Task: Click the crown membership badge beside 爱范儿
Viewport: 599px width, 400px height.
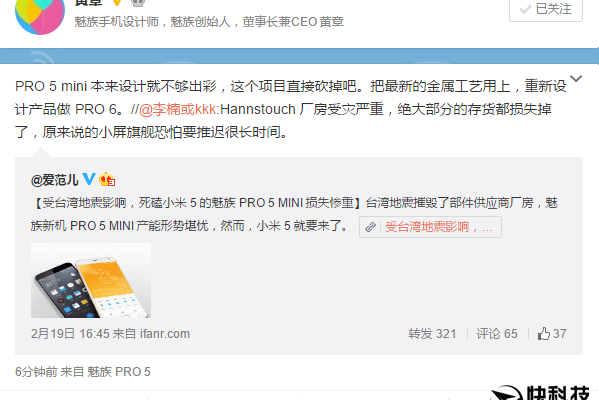Action: pyautogui.click(x=107, y=179)
